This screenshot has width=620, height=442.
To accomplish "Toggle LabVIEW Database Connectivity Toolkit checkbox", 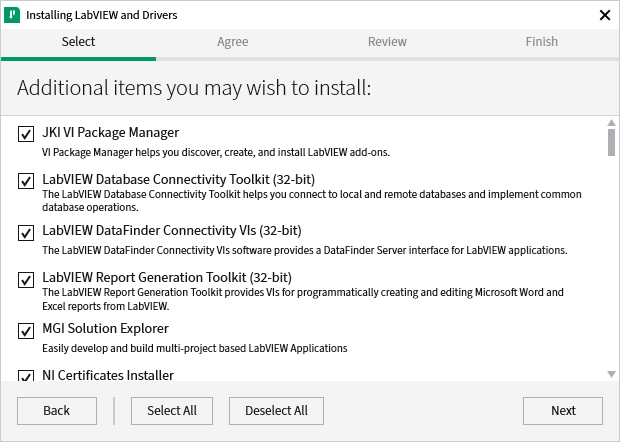I will click(x=26, y=182).
